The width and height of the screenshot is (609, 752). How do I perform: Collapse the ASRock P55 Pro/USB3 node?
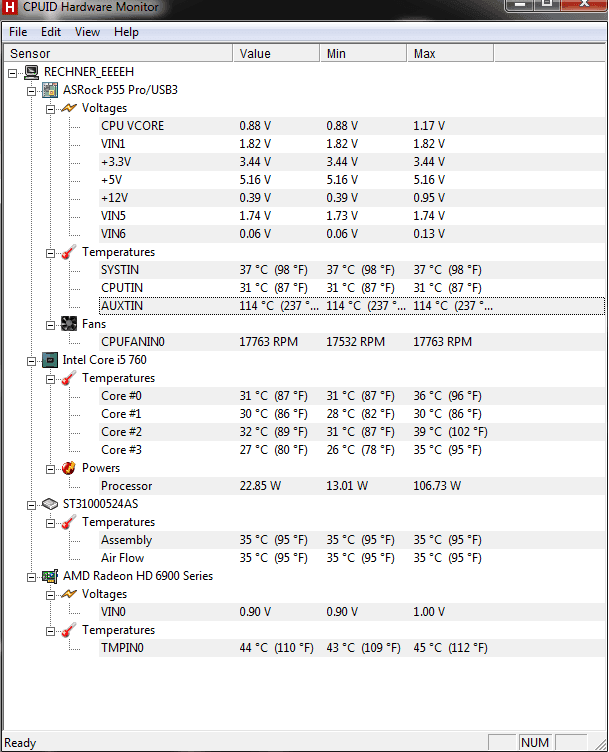pyautogui.click(x=32, y=90)
